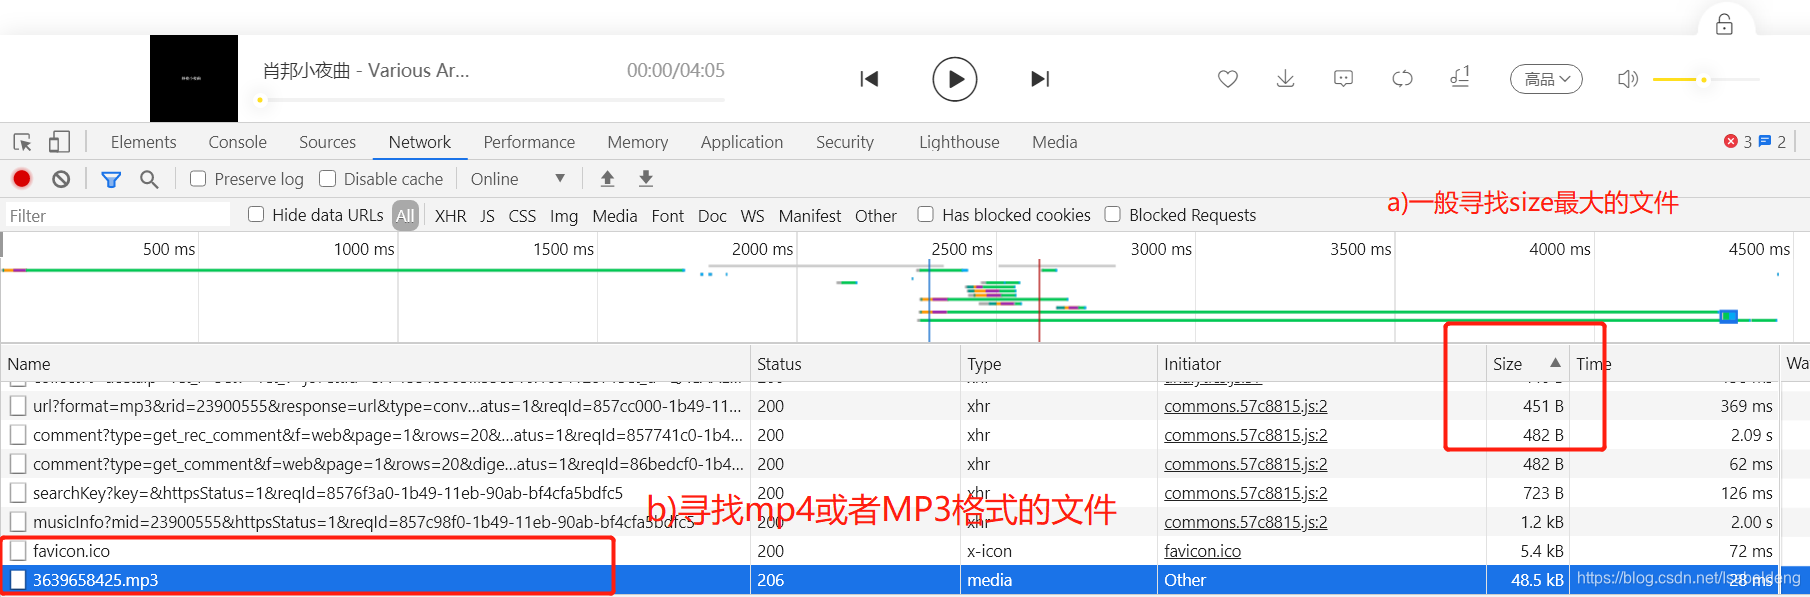This screenshot has width=1810, height=597.
Task: Enable the Preserve log checkbox
Action: [x=198, y=178]
